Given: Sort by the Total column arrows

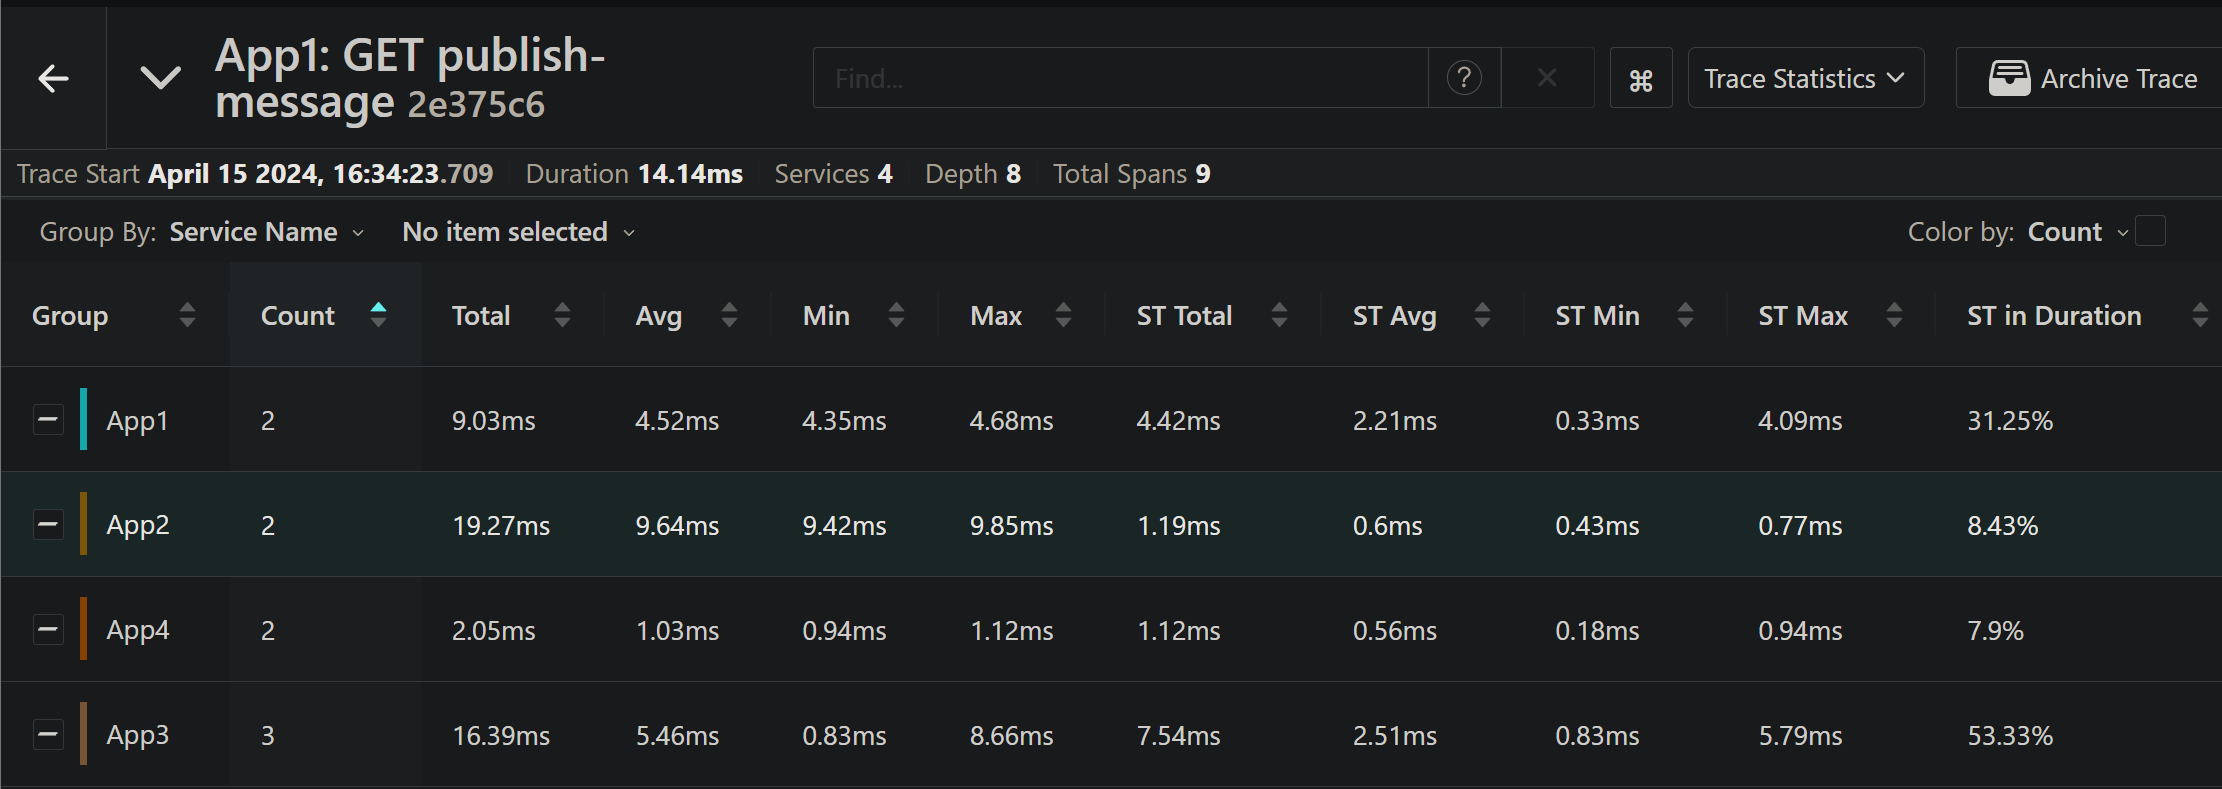Looking at the screenshot, I should (x=562, y=315).
